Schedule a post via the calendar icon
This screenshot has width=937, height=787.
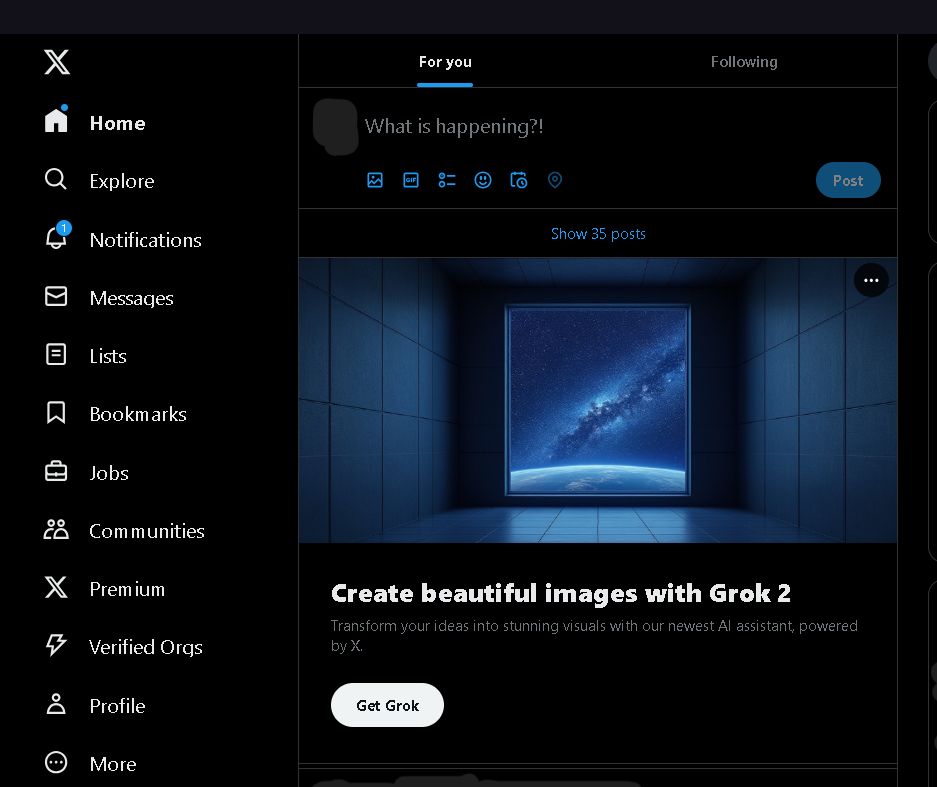pos(519,180)
